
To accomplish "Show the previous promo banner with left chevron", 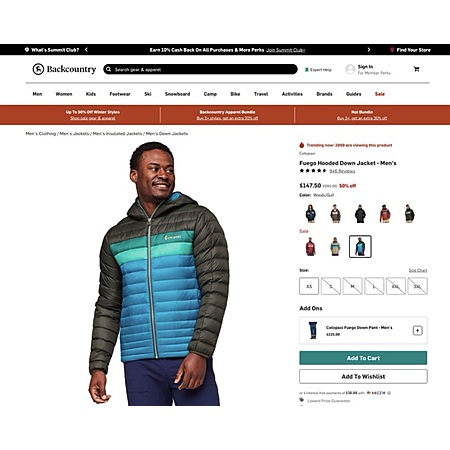I will coord(86,50).
